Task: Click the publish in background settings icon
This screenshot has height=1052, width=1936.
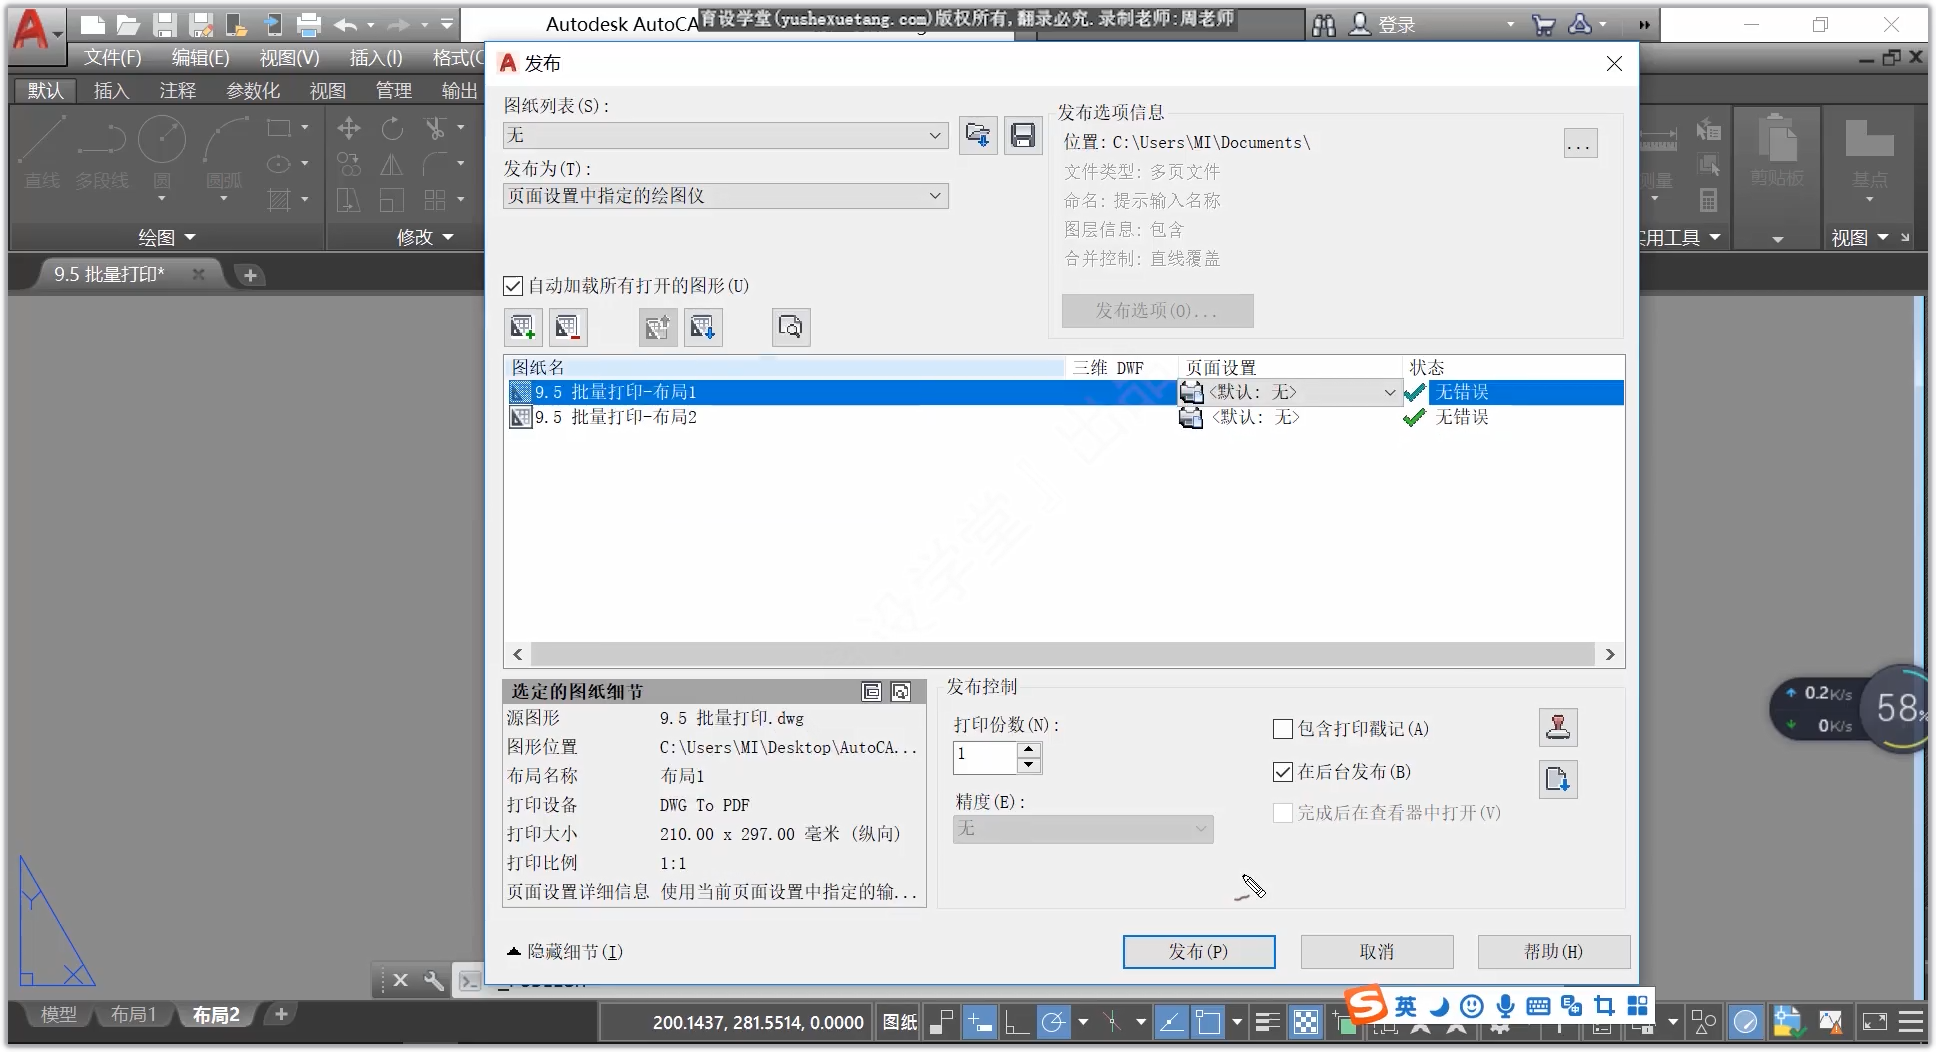Action: pos(1558,779)
